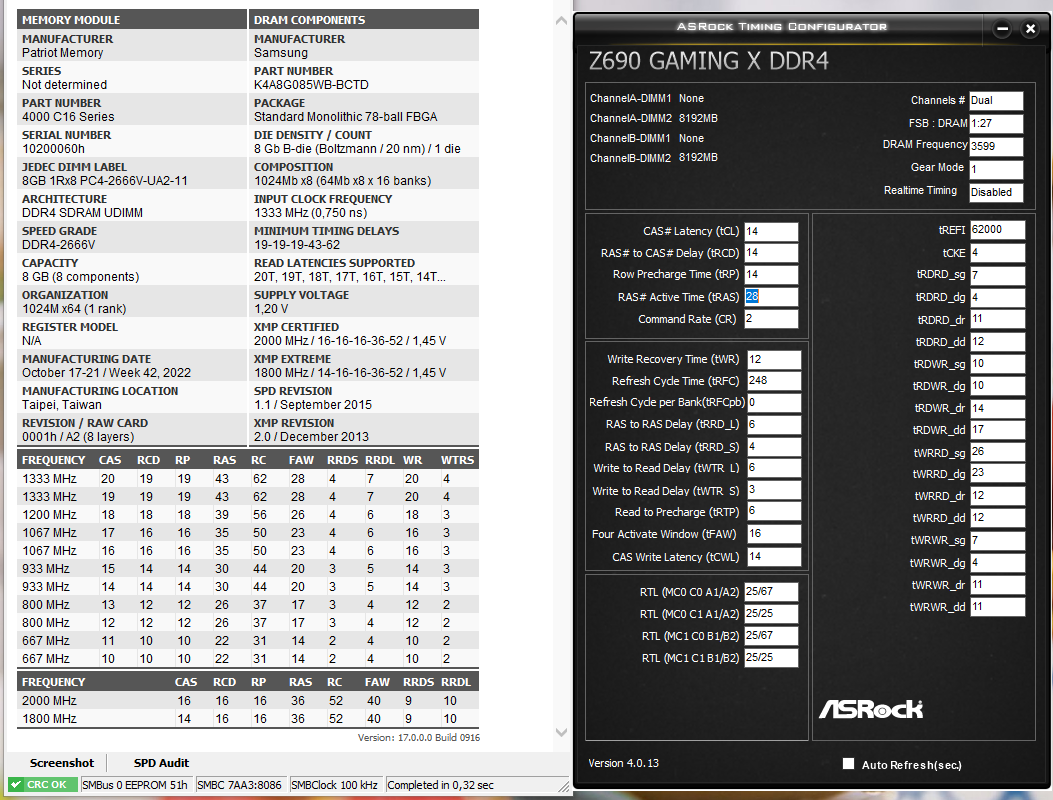Click the 'Completed in 0,32 sec' status text
The image size is (1053, 800).
[x=441, y=785]
